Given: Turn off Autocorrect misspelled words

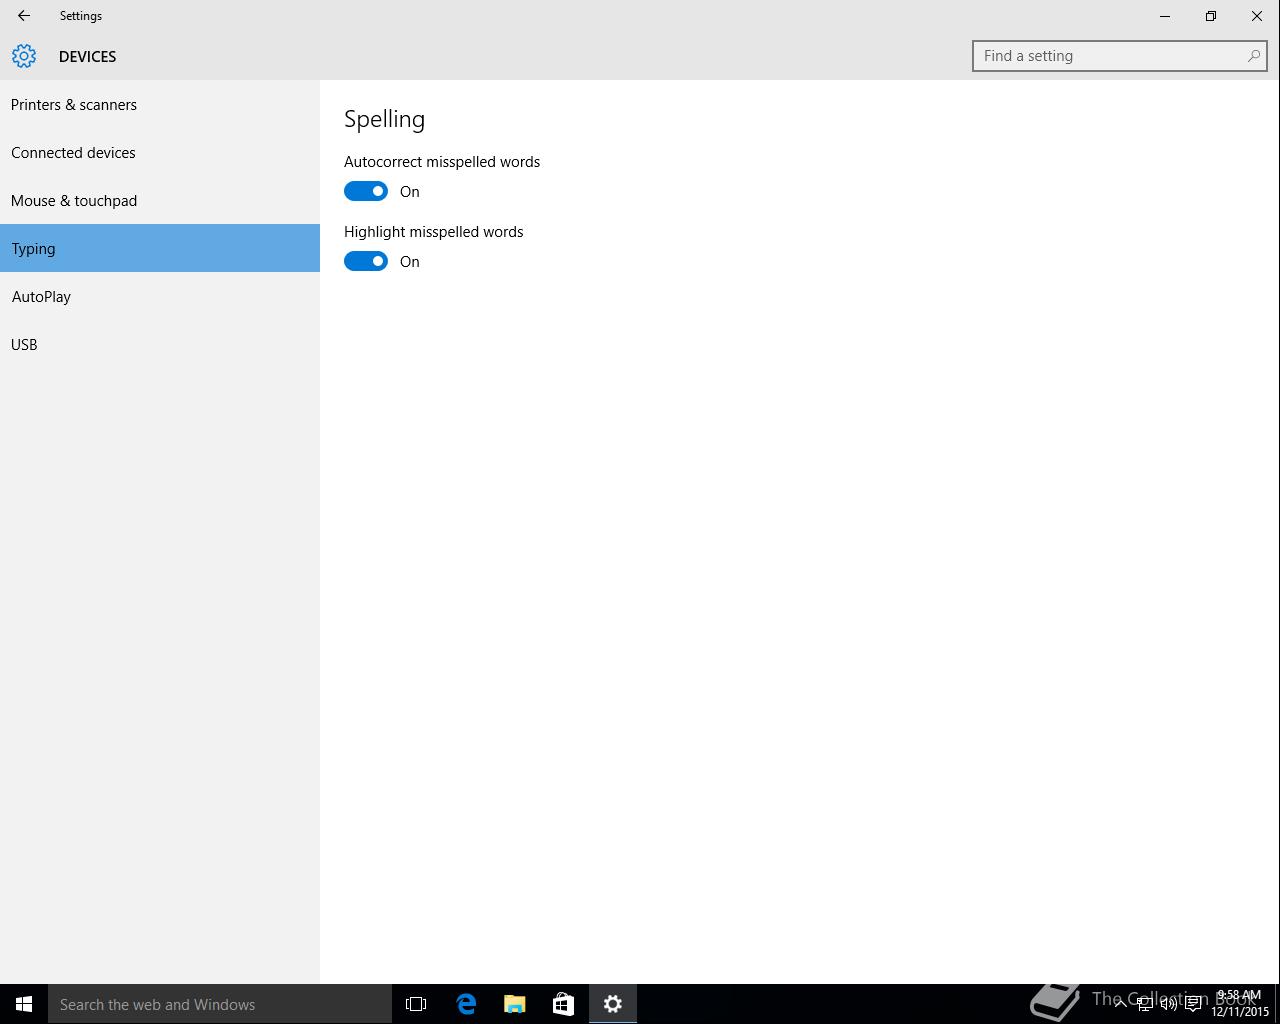Looking at the screenshot, I should (x=366, y=191).
